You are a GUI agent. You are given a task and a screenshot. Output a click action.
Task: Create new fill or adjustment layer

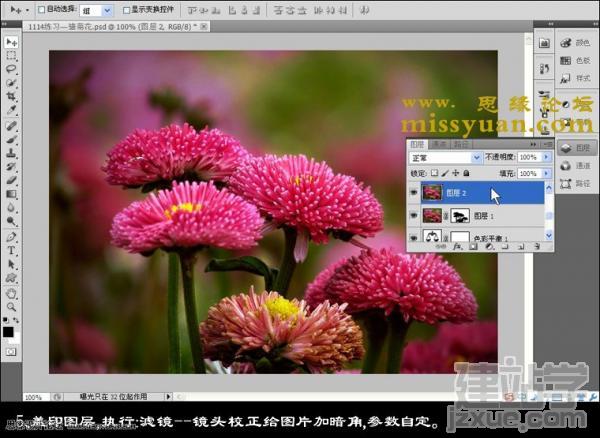tap(489, 247)
